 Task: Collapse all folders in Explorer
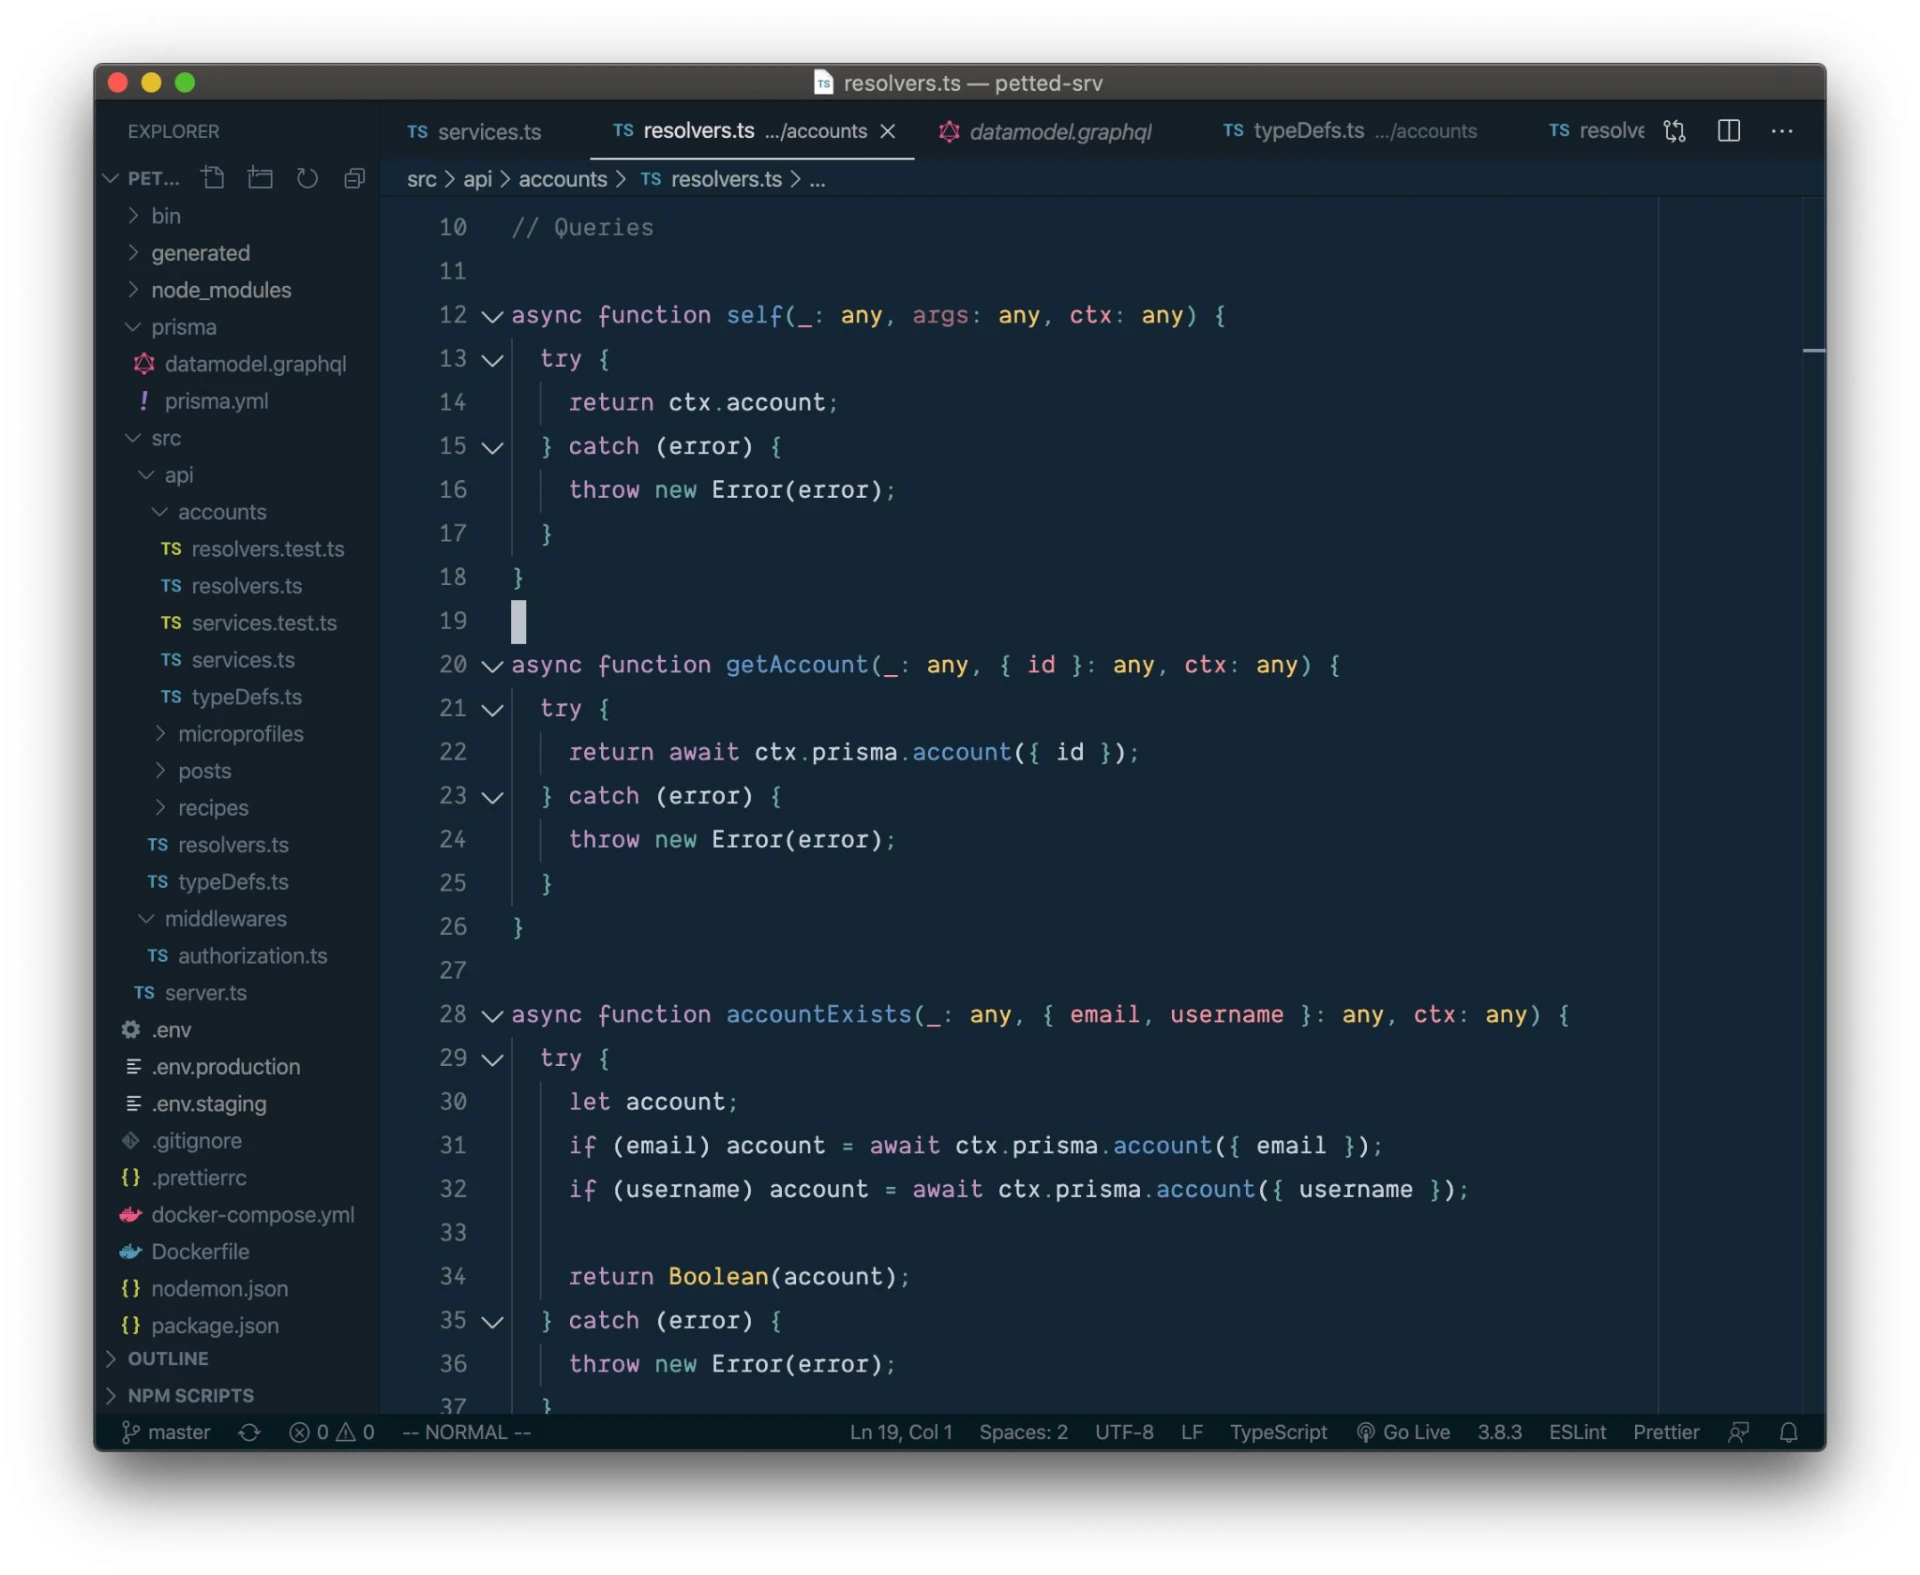point(354,178)
